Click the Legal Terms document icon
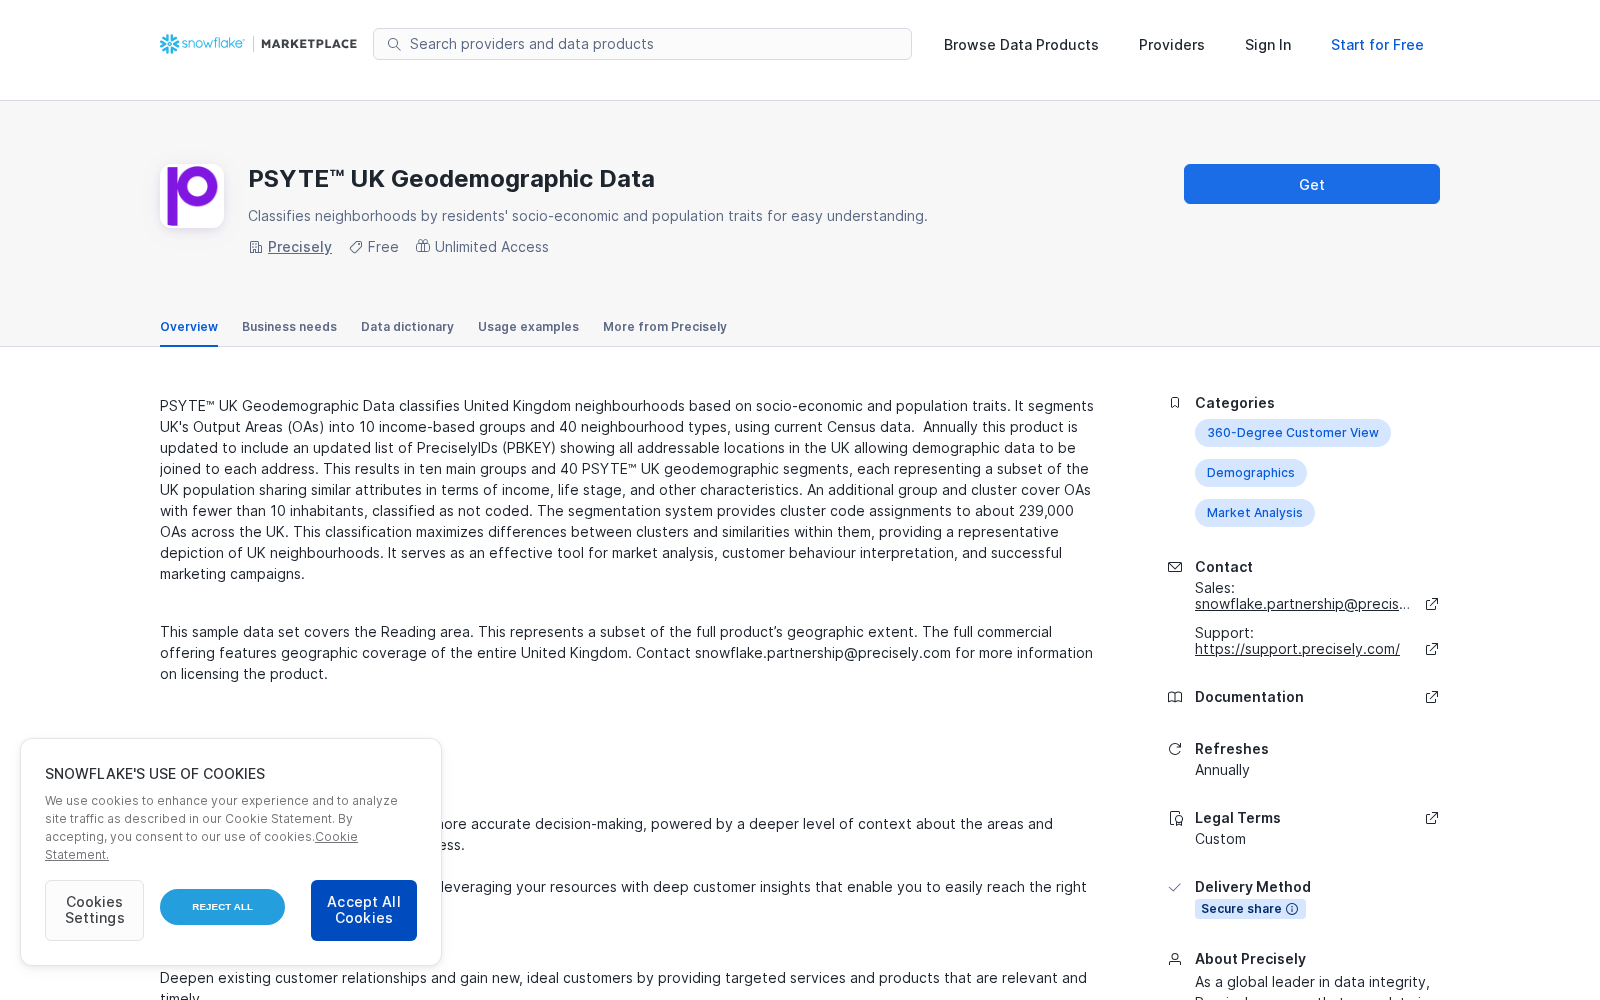Screen dimensions: 1600x1000 [x=1175, y=818]
